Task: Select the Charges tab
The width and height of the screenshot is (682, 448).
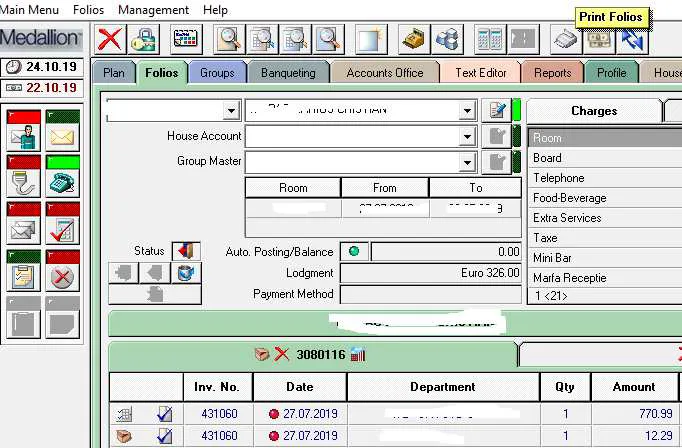Action: [x=594, y=111]
